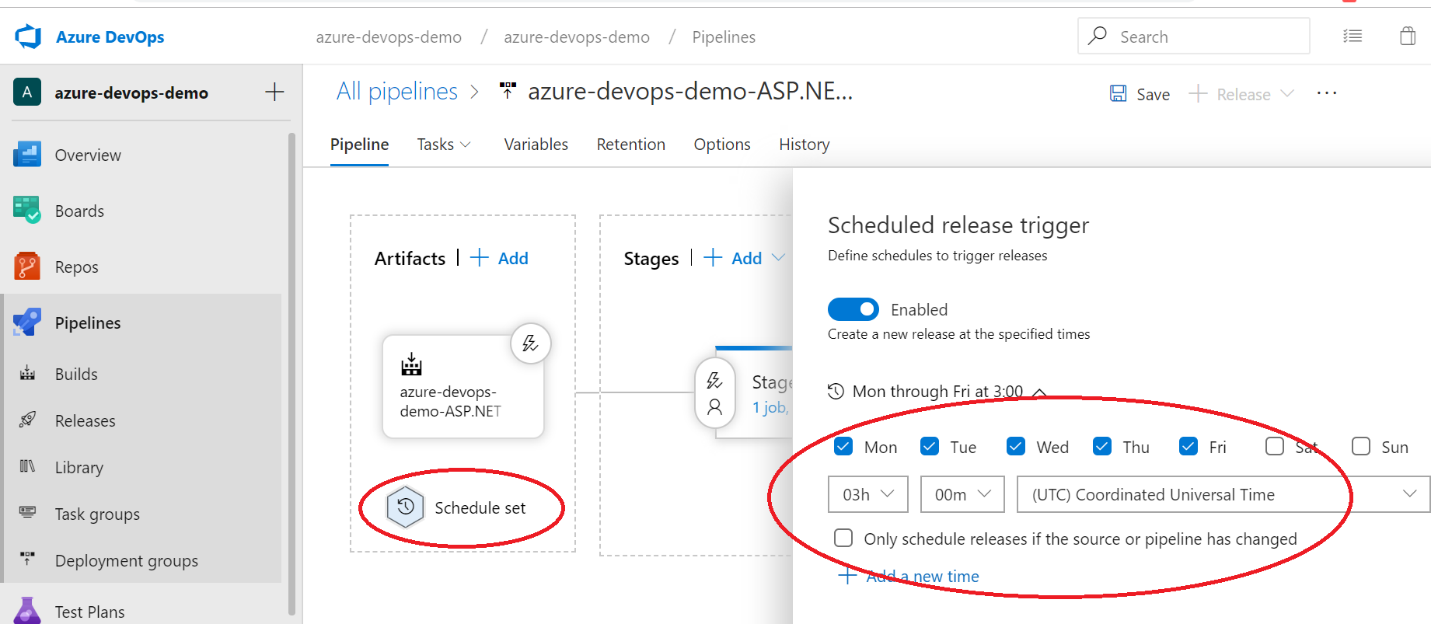The width and height of the screenshot is (1431, 624).
Task: Open the marketplace shopping bag icon
Action: (x=1407, y=36)
